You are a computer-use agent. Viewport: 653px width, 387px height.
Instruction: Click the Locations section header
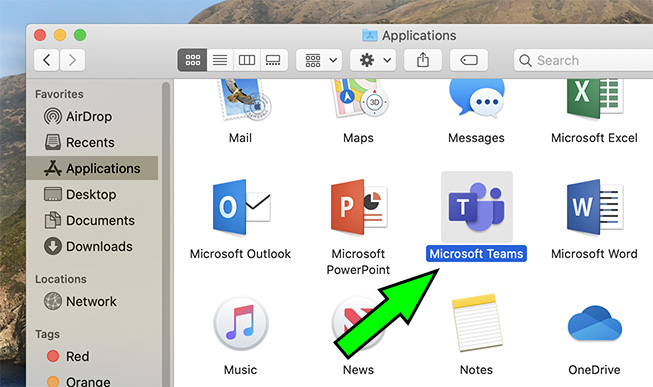[61, 279]
